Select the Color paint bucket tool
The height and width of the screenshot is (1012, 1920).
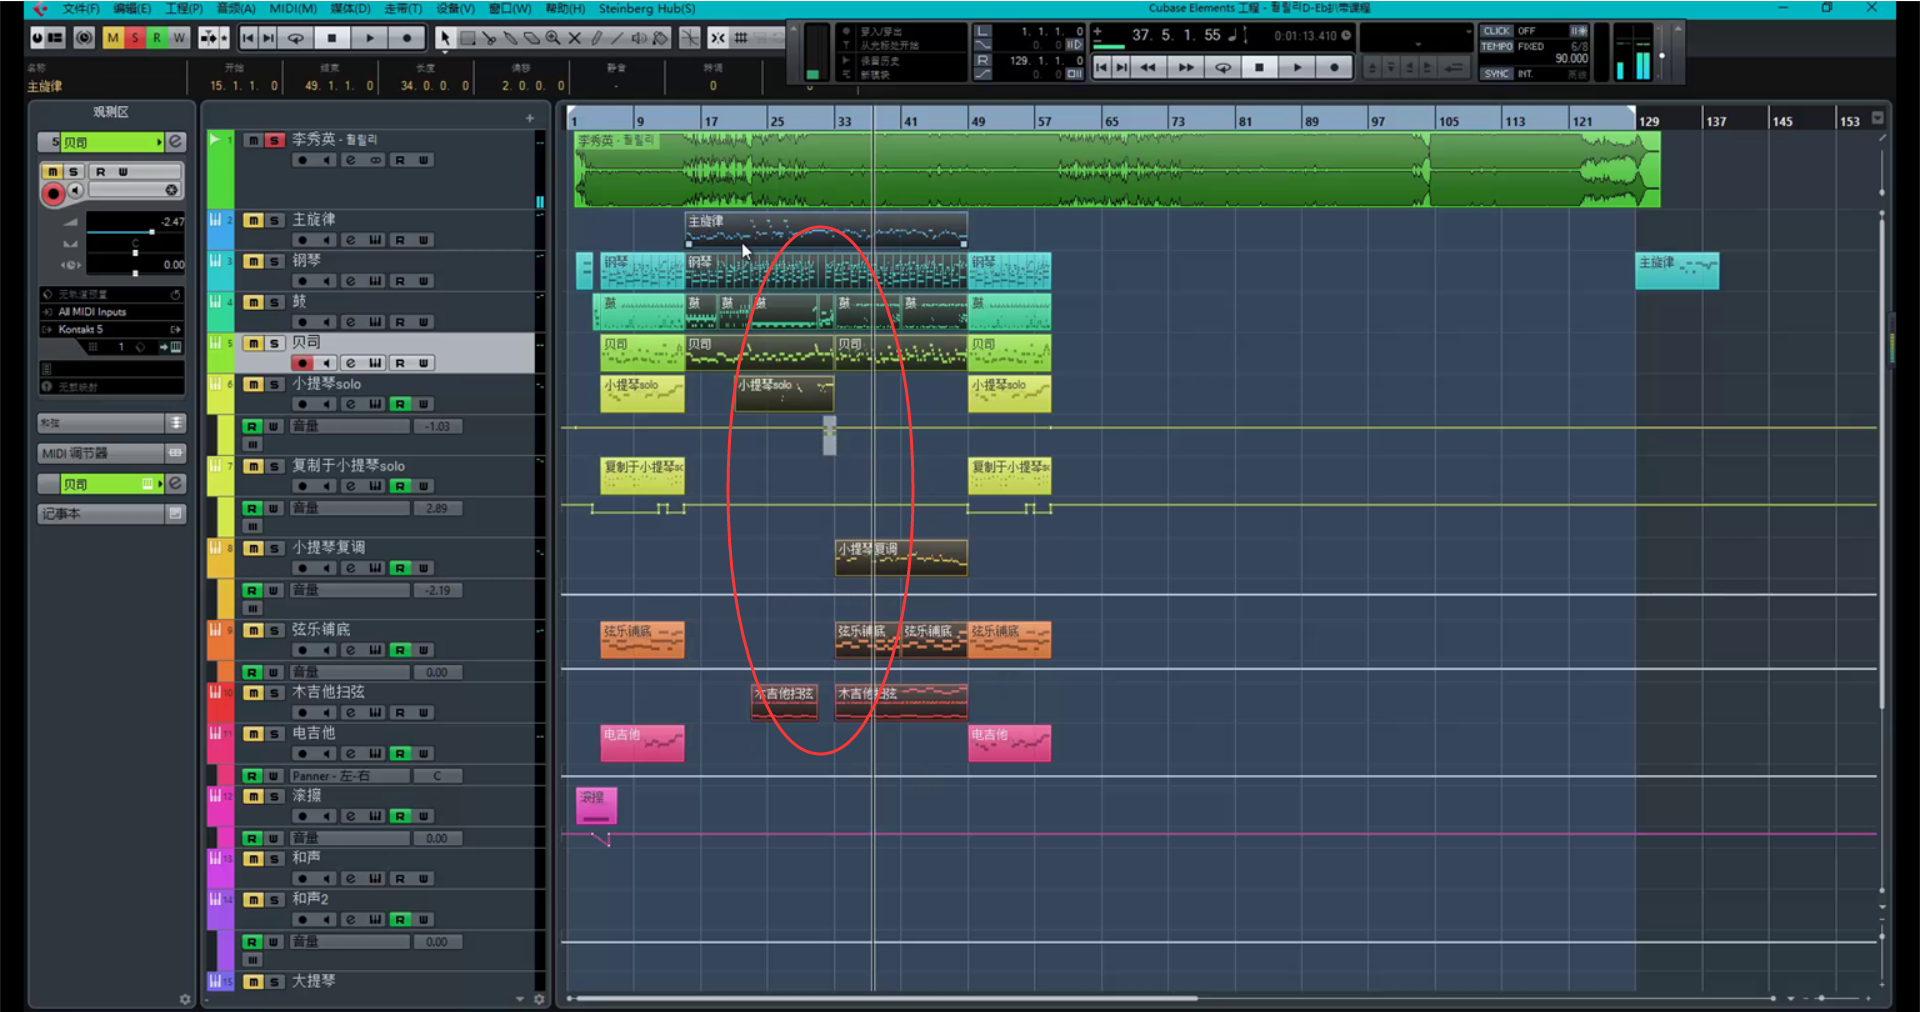tap(661, 38)
